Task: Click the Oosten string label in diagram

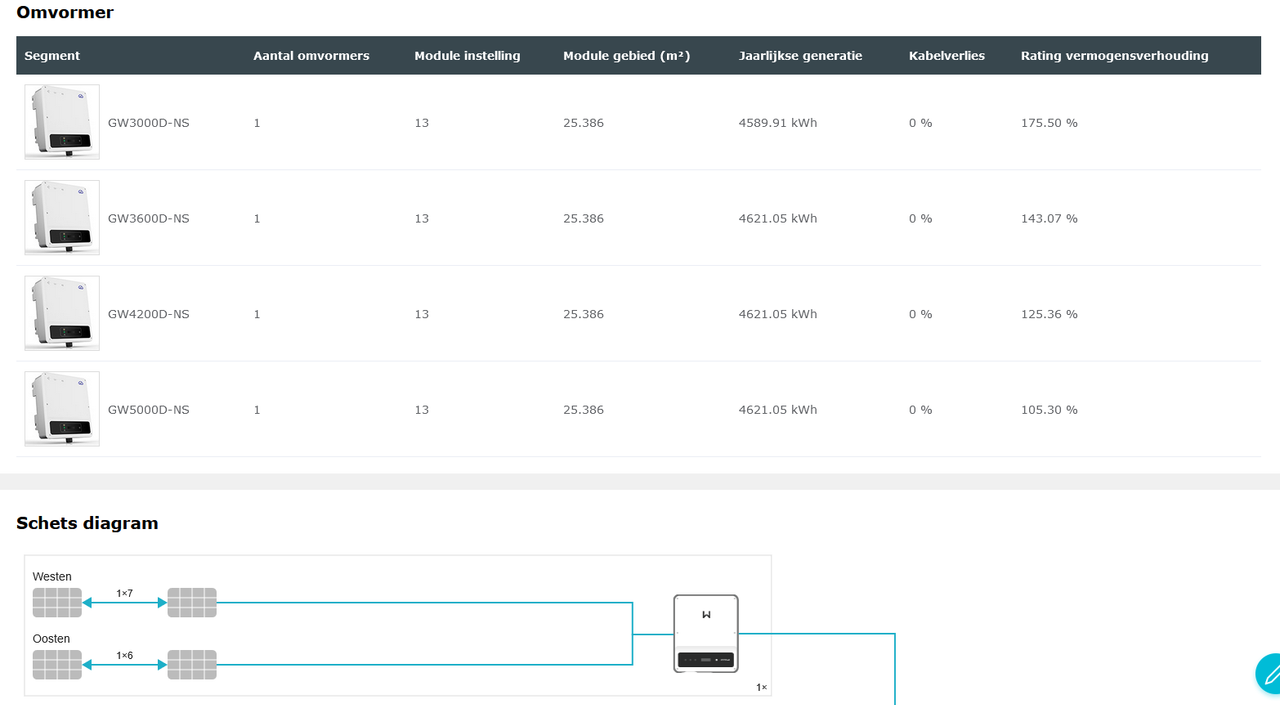Action: 51,639
